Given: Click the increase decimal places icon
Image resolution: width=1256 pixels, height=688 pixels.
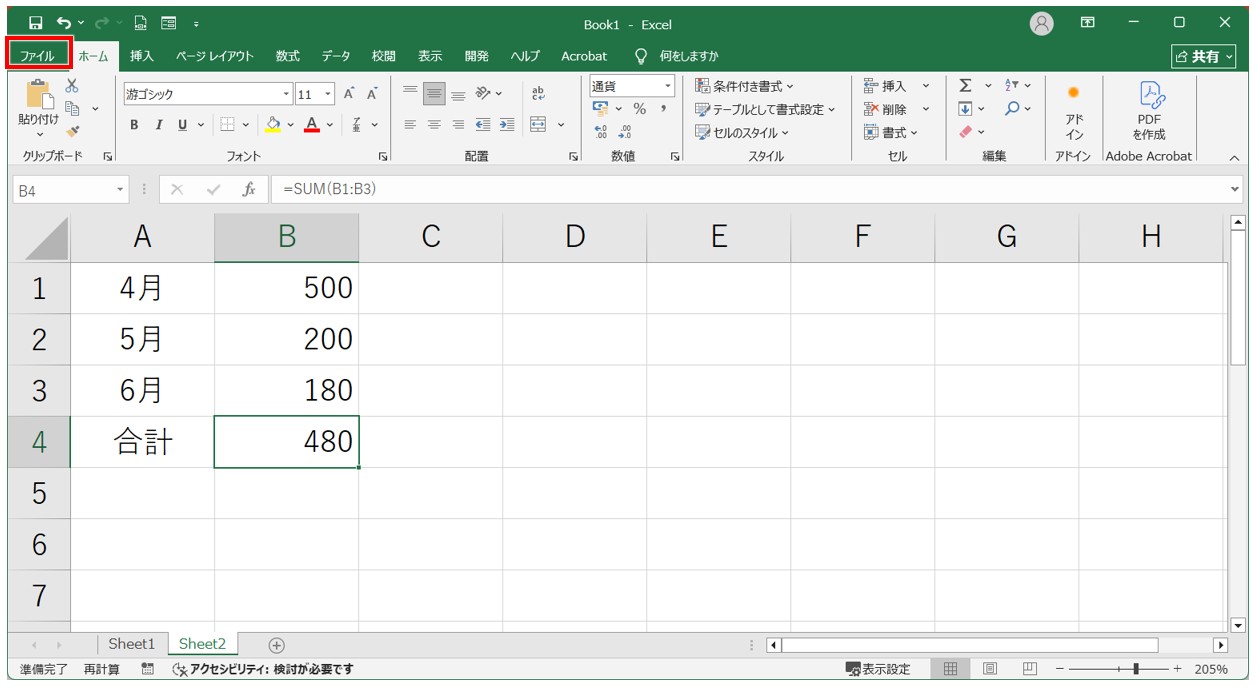Looking at the screenshot, I should (600, 132).
